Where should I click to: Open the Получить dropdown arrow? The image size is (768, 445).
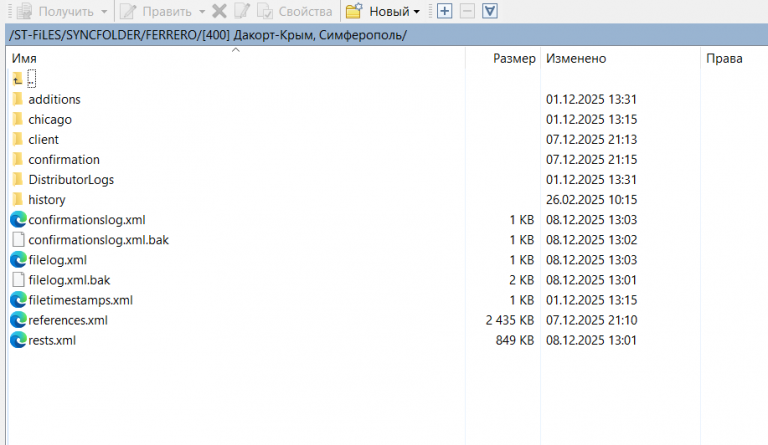coord(104,12)
